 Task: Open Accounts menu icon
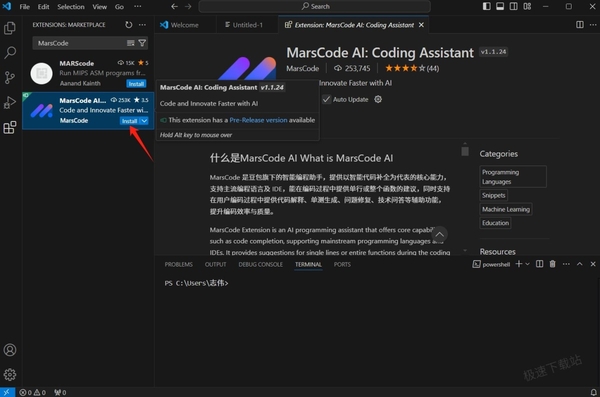(x=10, y=350)
